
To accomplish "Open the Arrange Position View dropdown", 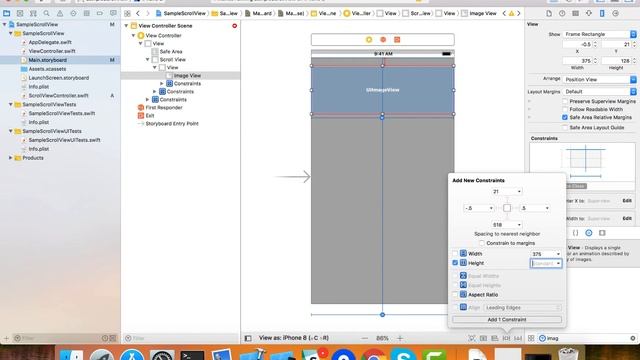I will (600, 79).
